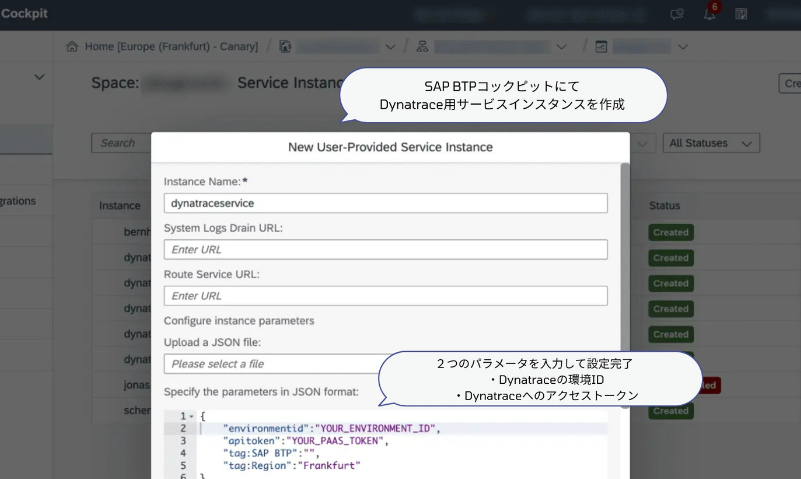The width and height of the screenshot is (801, 479).
Task: Expand the global account breadcrumb dropdown
Action: coord(390,47)
